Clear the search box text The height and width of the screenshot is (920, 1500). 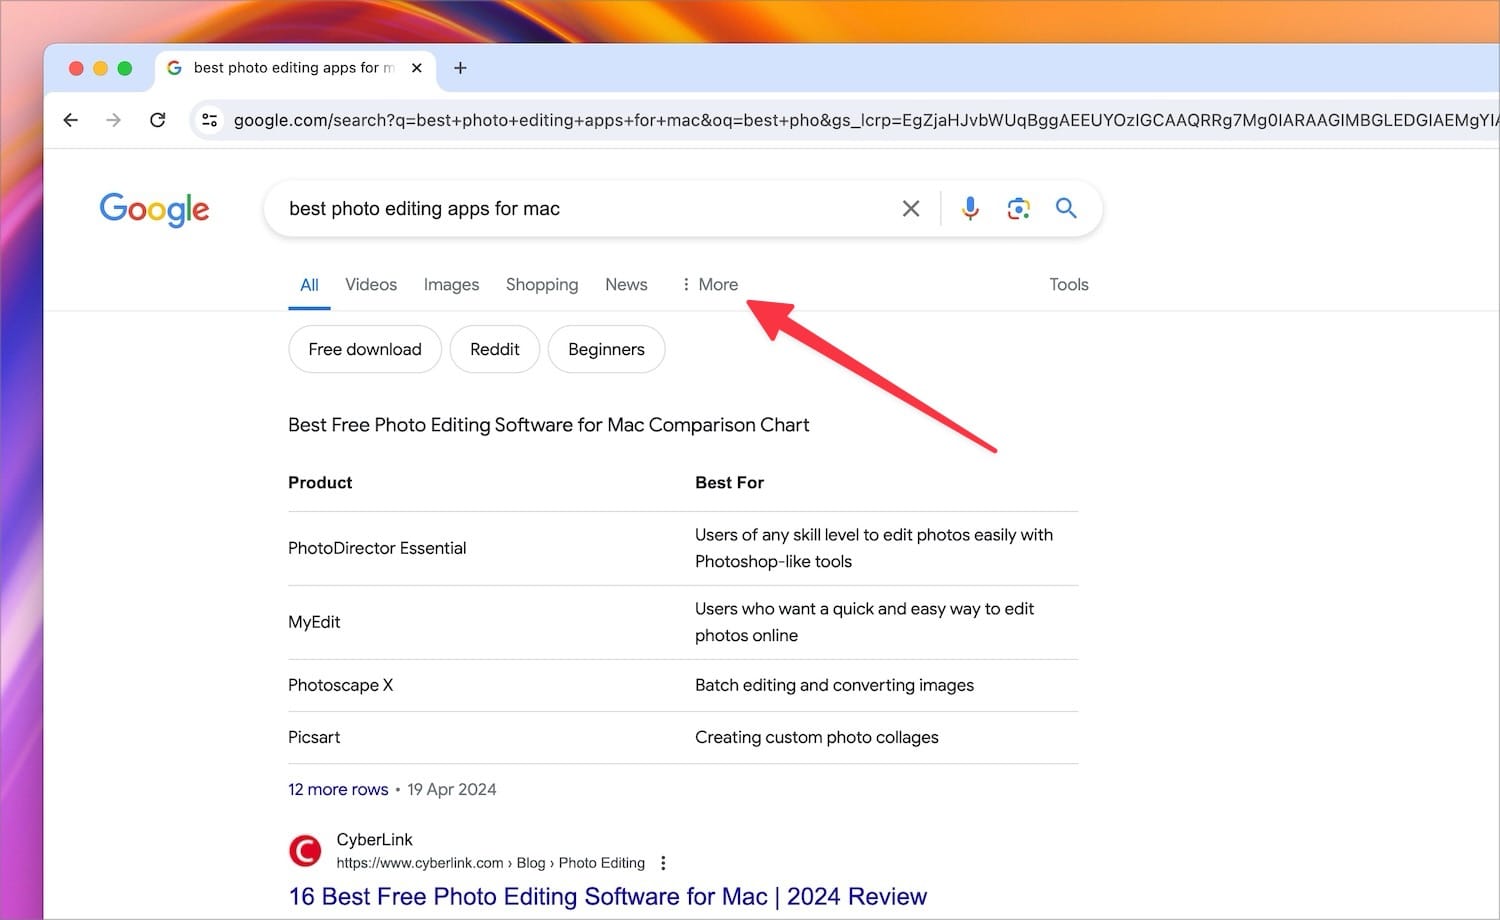911,208
